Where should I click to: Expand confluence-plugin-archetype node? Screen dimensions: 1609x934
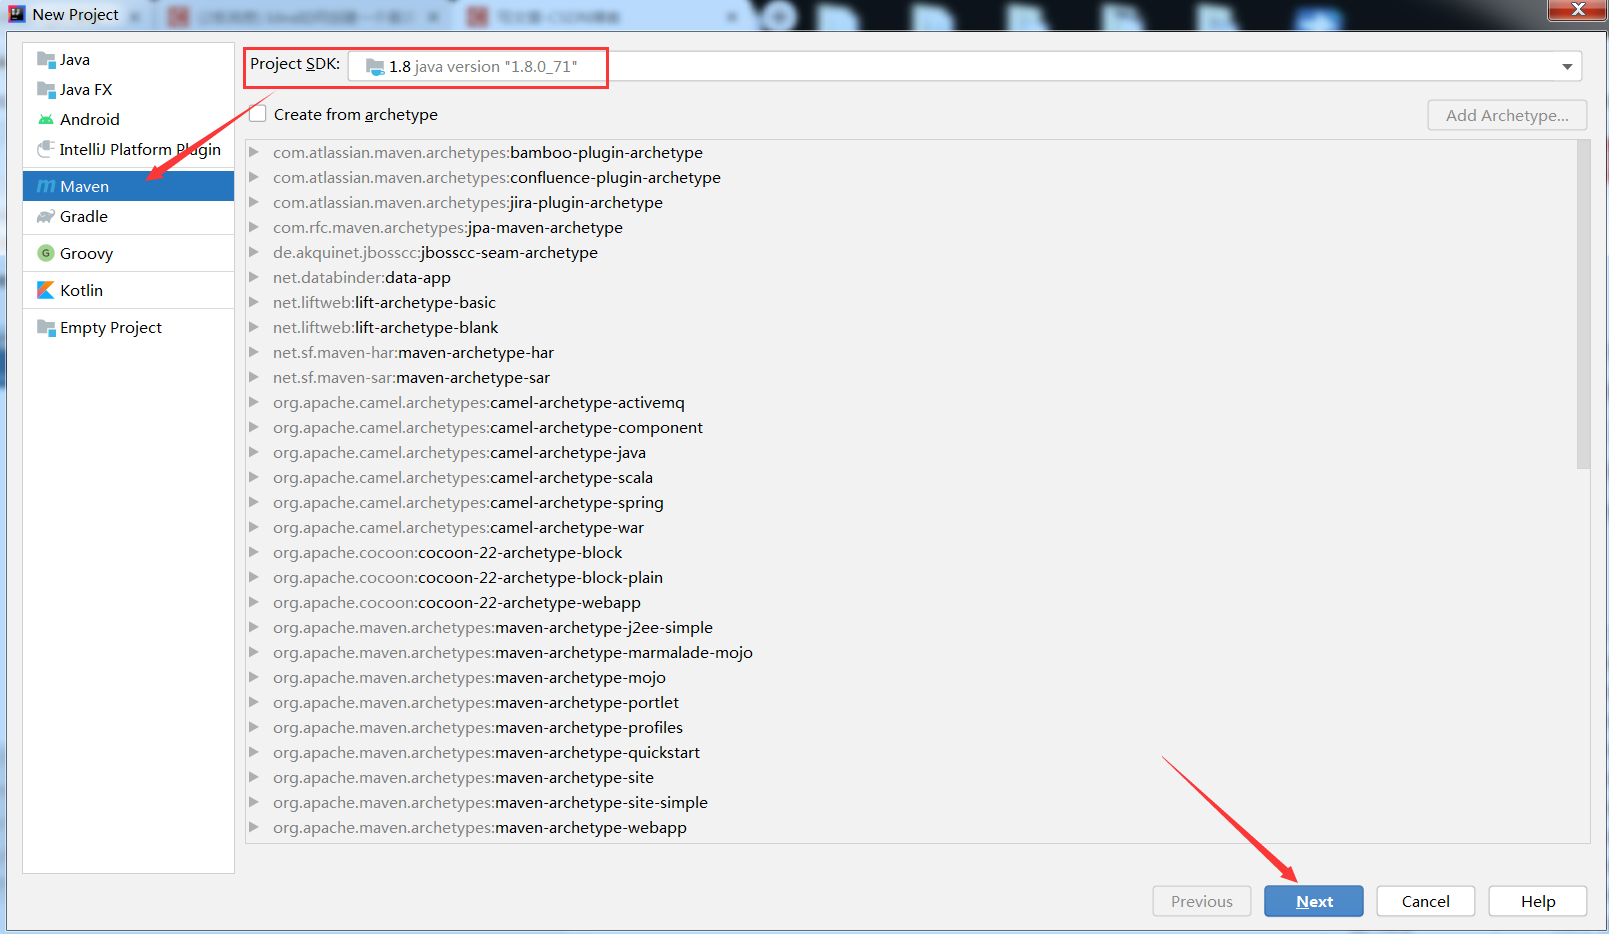254,177
